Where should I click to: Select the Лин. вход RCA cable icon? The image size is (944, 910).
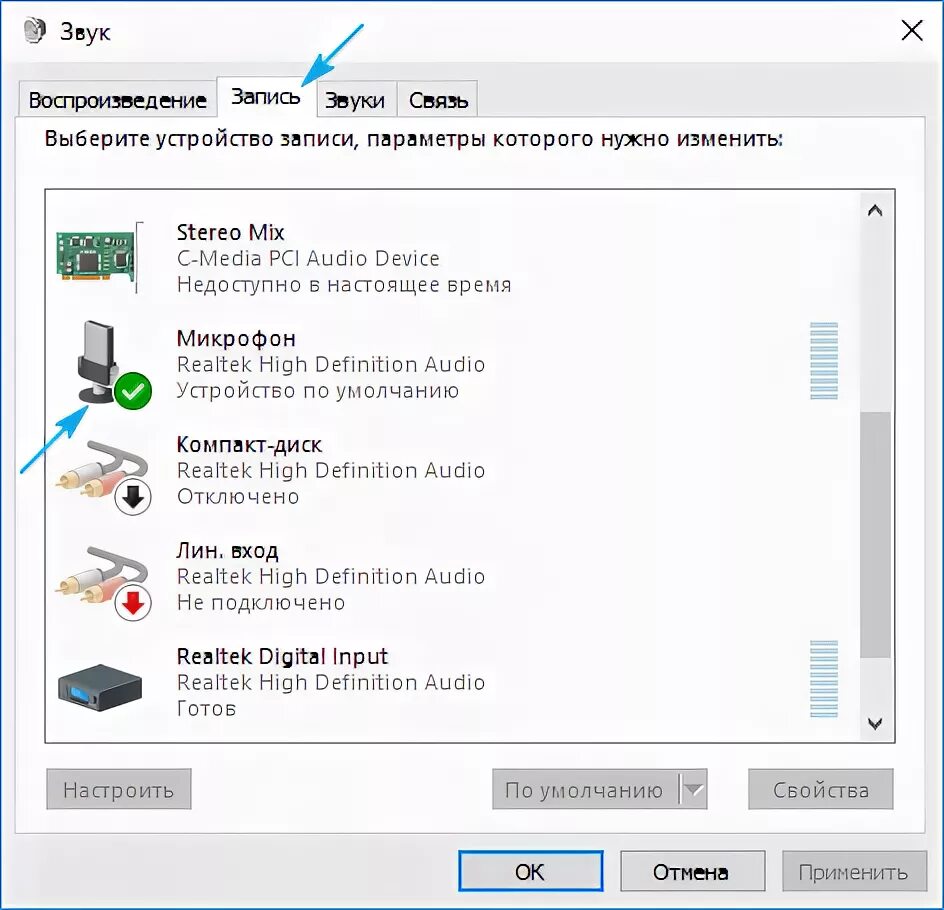tap(104, 583)
